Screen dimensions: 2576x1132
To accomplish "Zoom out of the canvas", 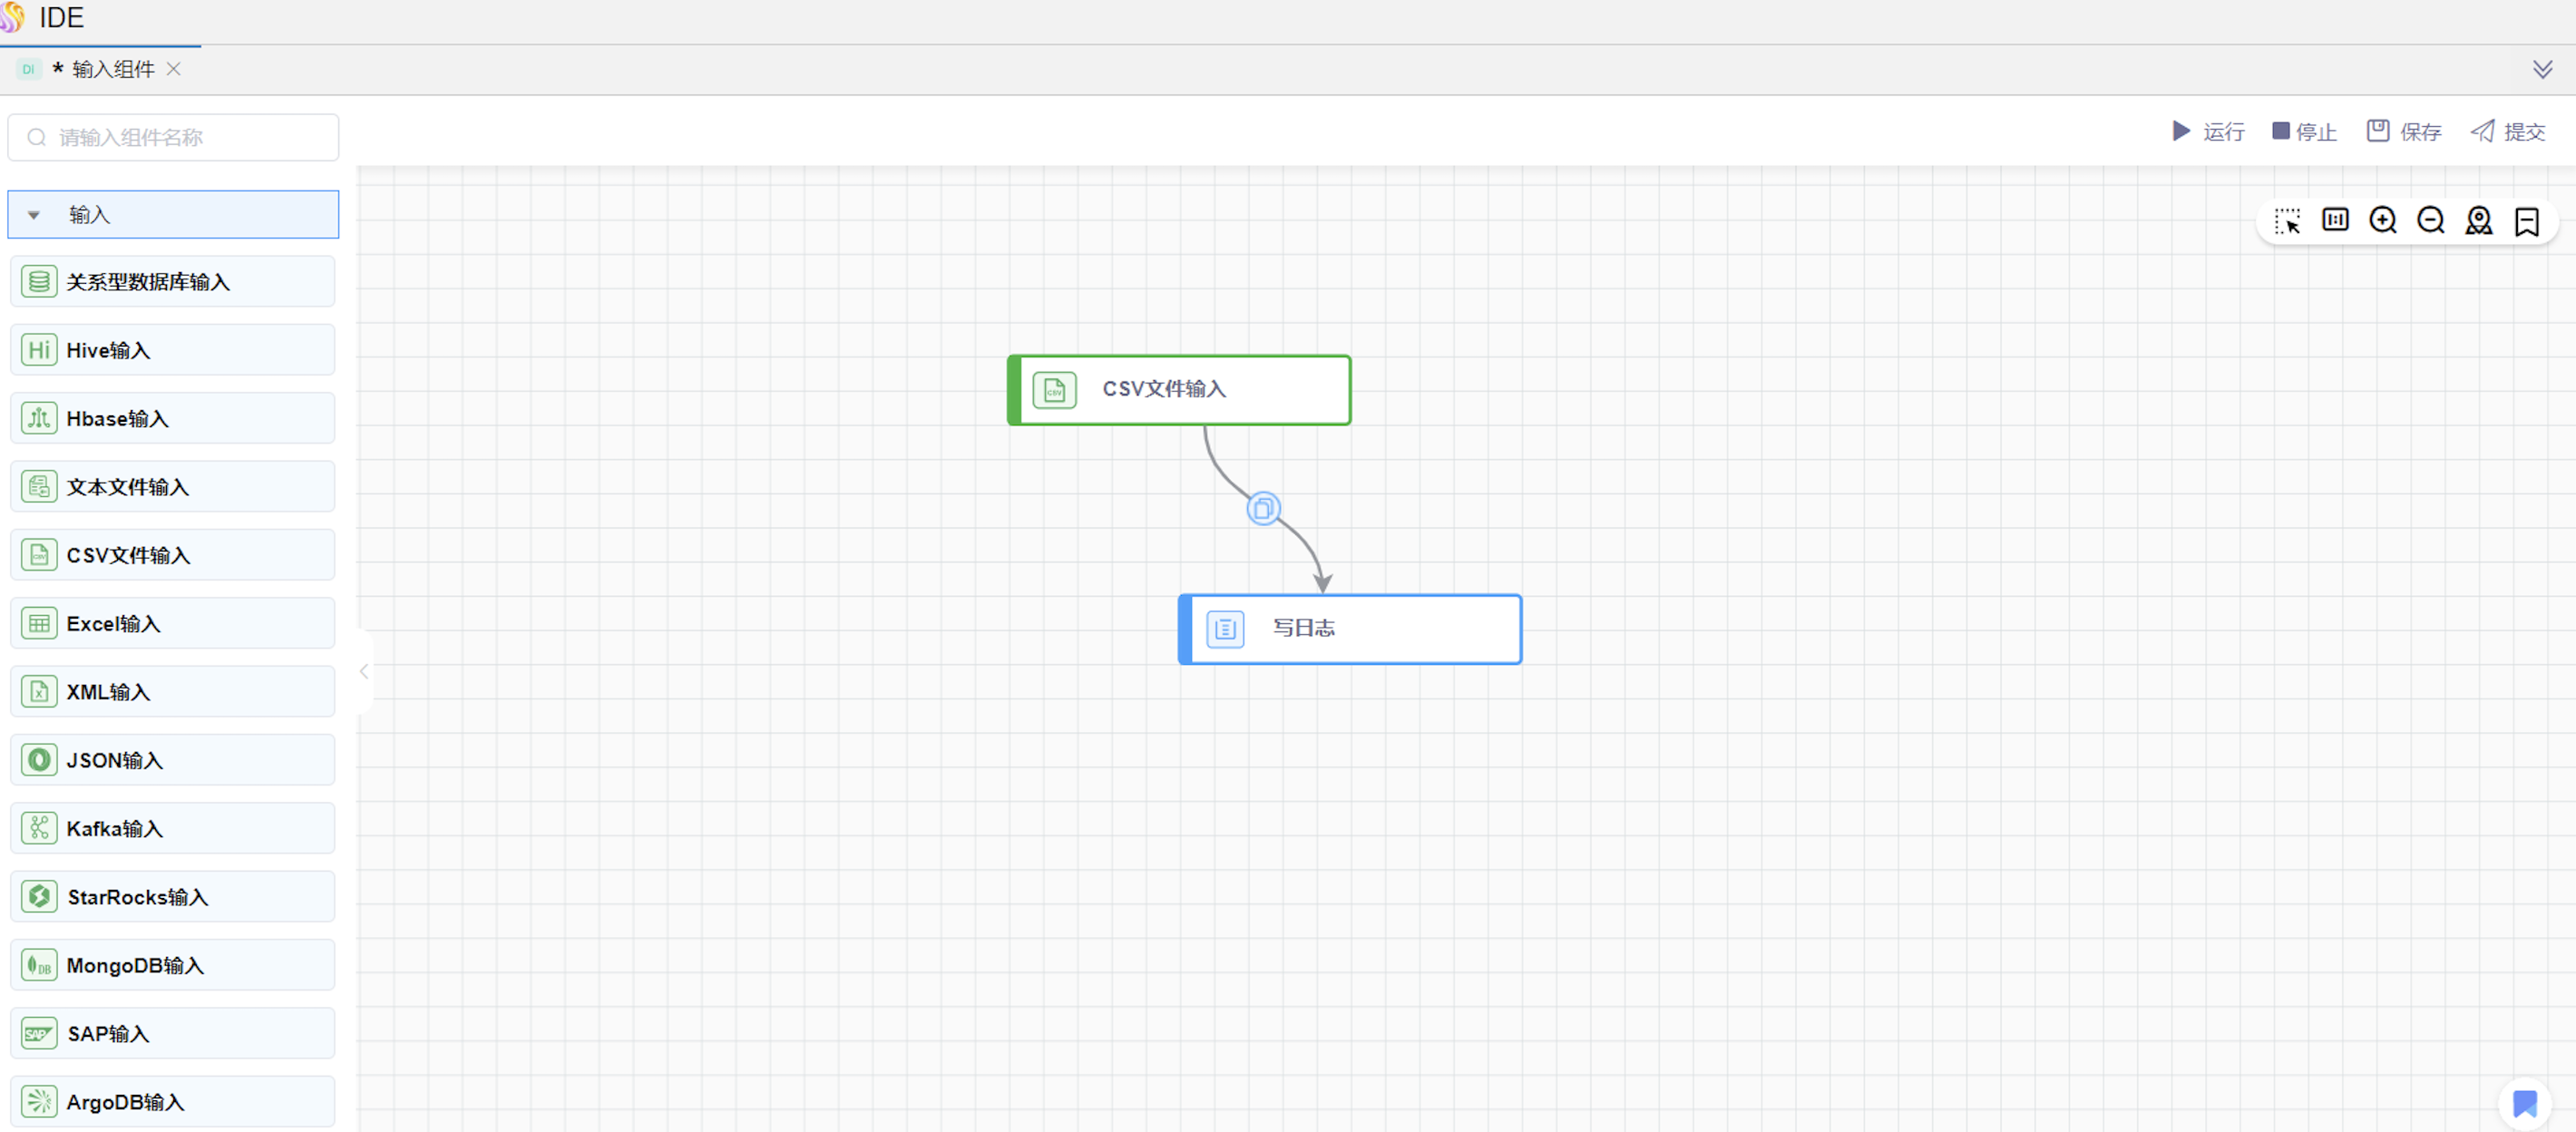I will 2431,220.
